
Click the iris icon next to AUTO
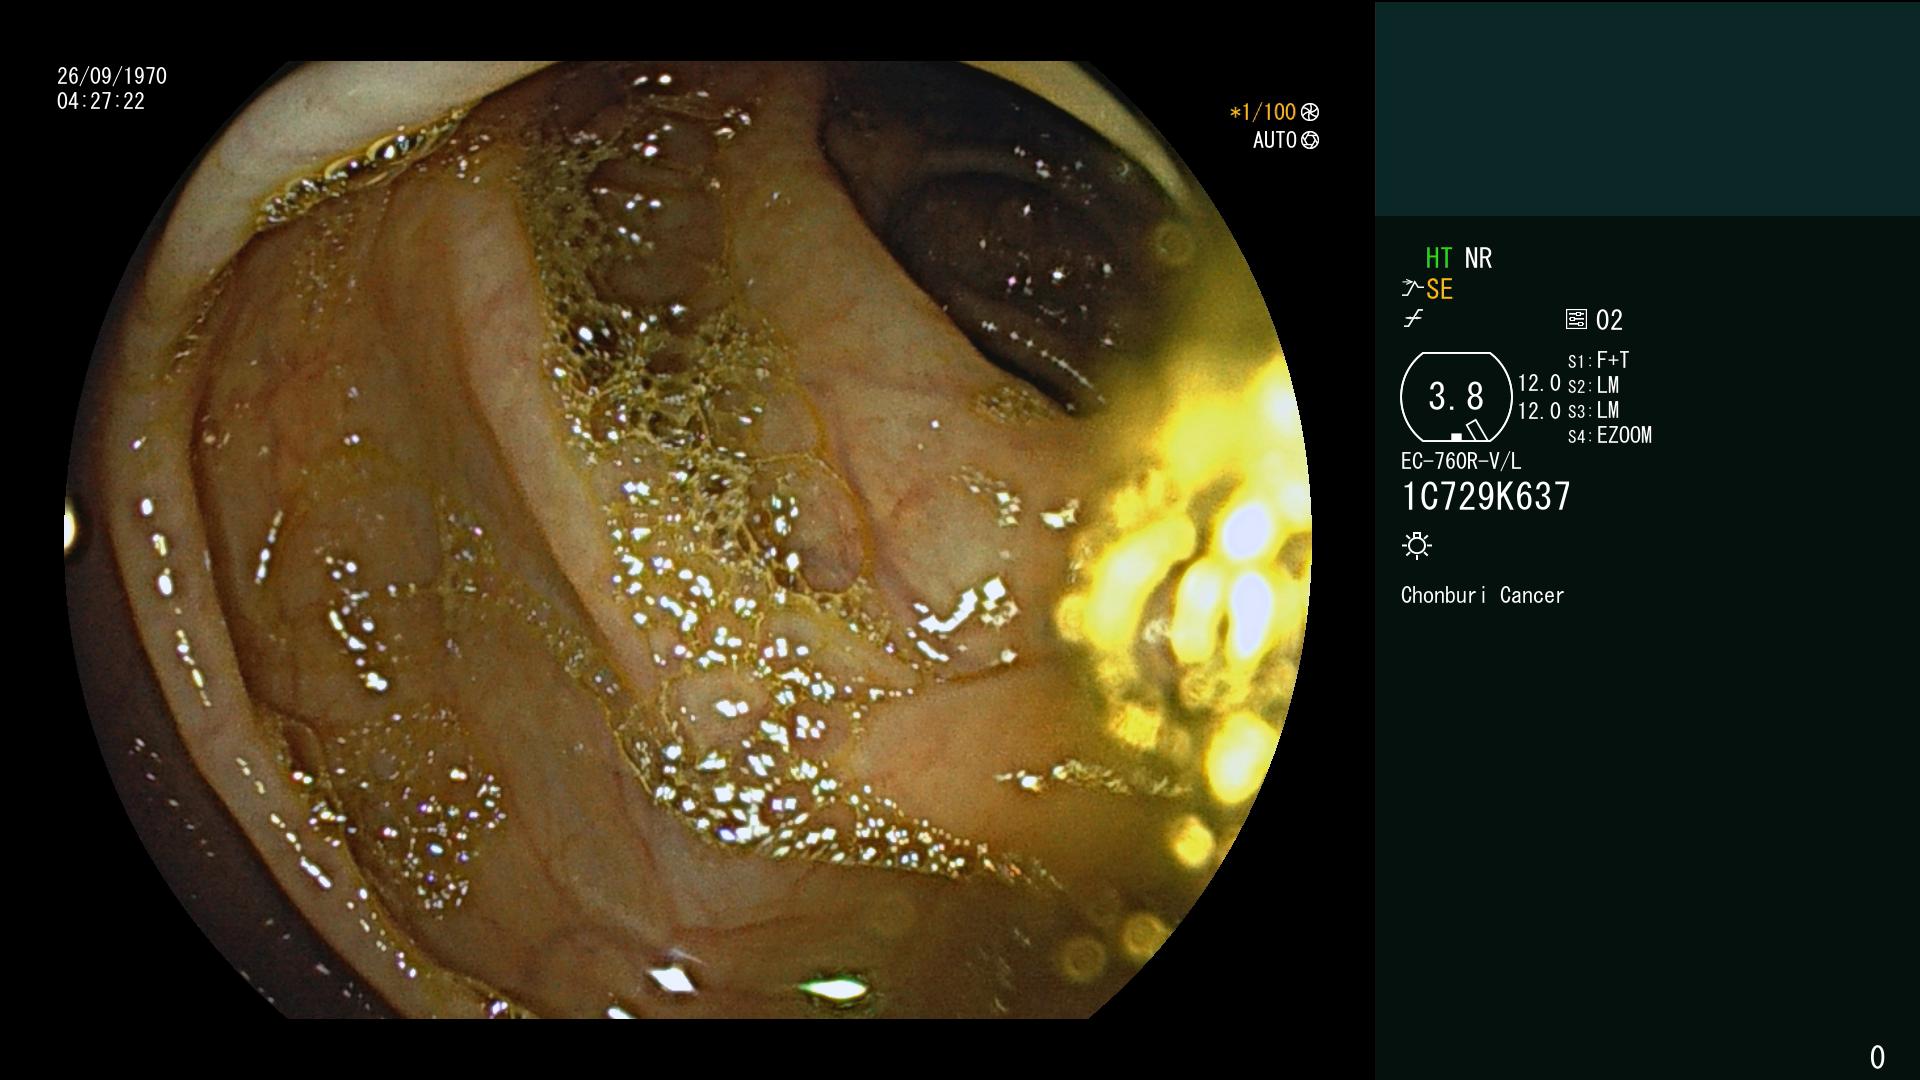pos(1310,140)
